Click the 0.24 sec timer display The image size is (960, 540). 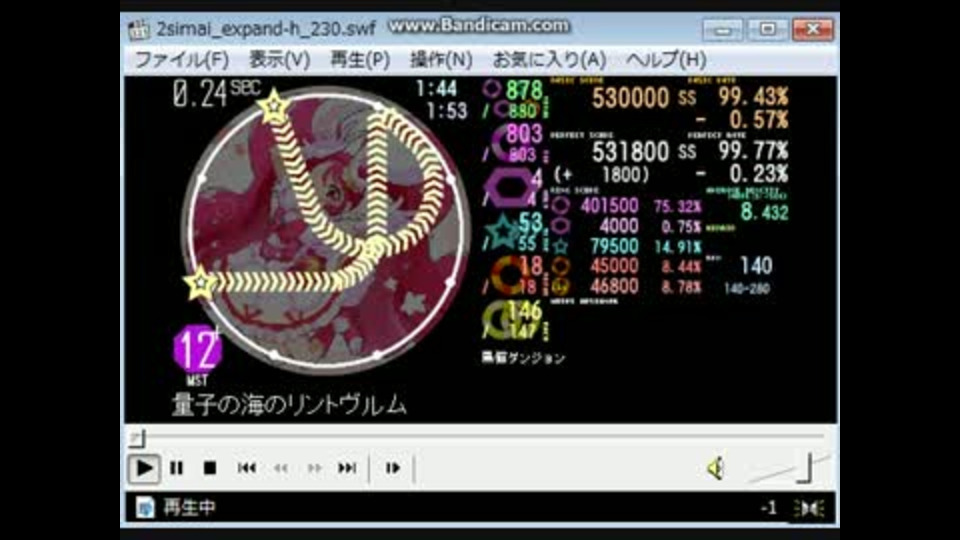(217, 94)
